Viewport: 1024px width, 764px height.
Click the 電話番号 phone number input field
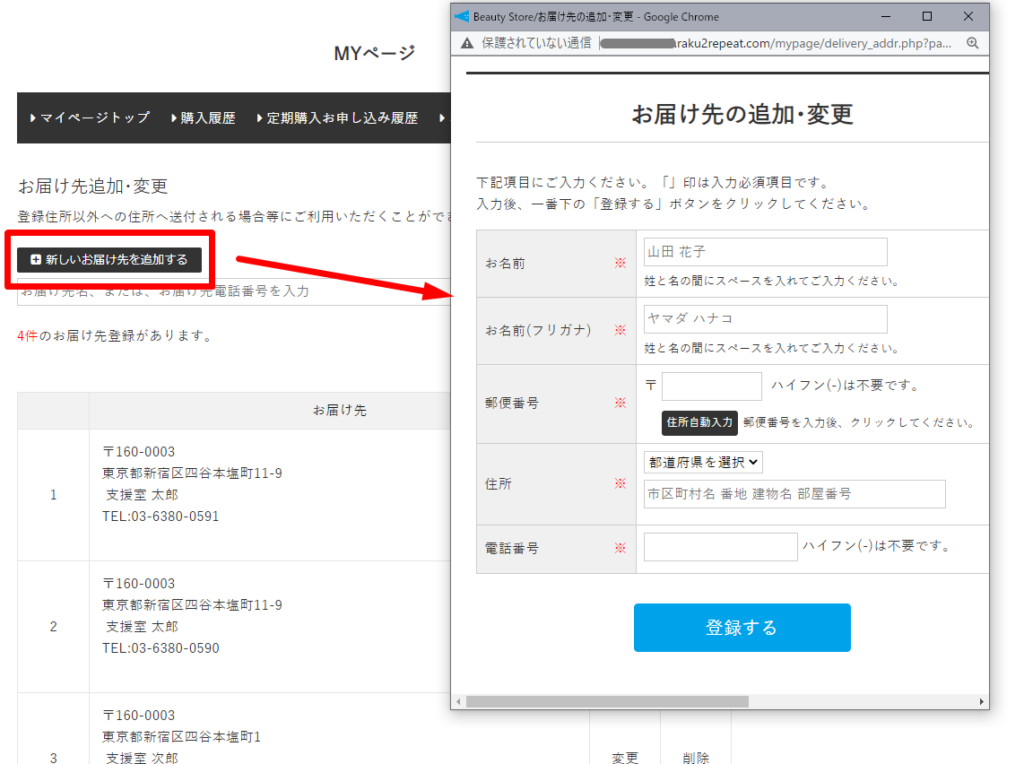coord(720,547)
